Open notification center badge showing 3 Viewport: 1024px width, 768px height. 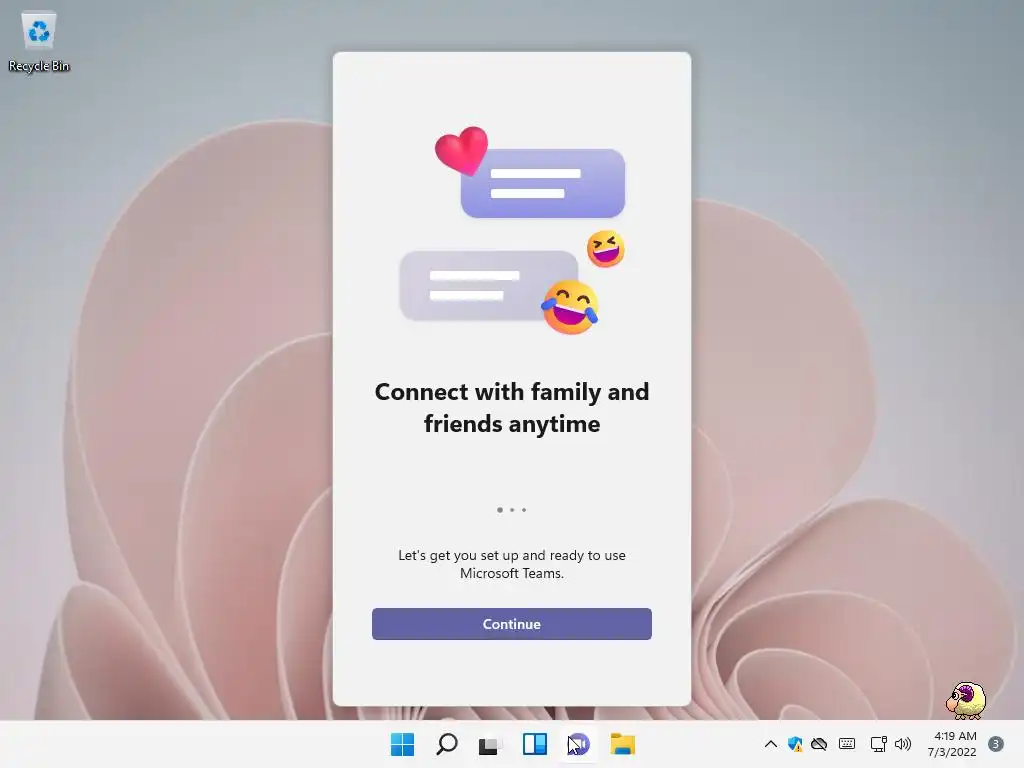(996, 744)
